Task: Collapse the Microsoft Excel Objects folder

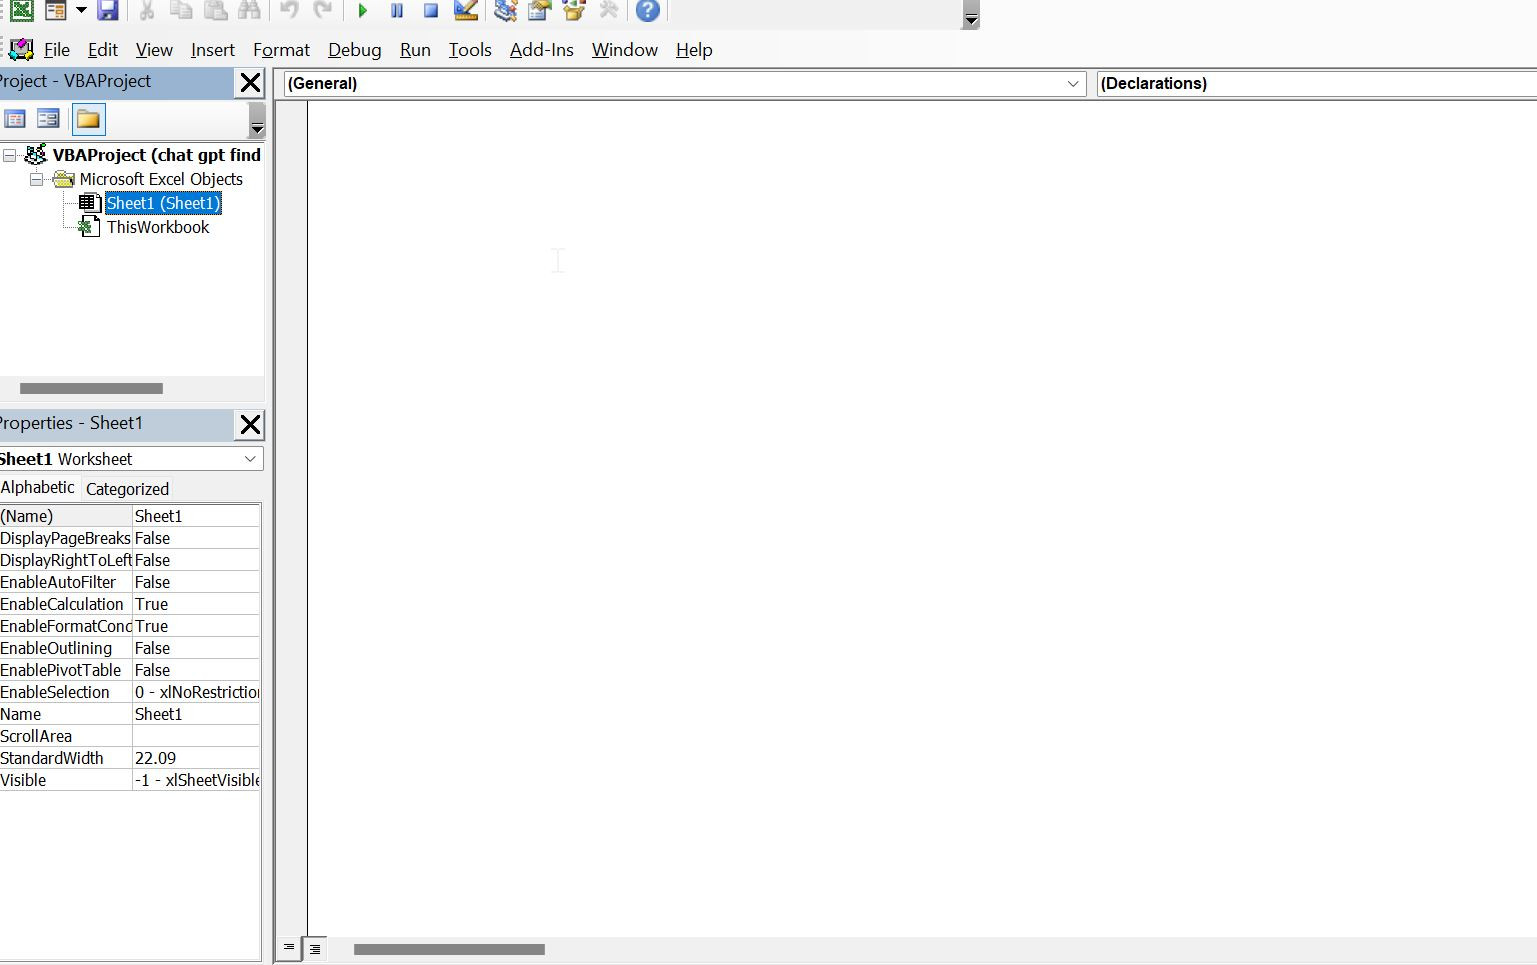Action: 36,179
